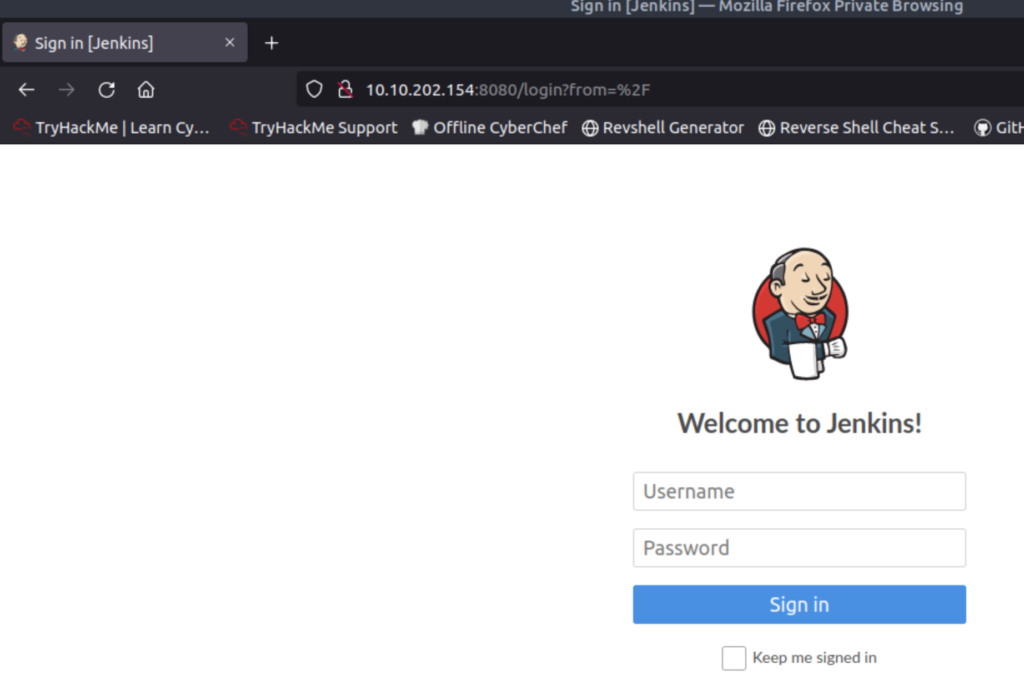Click the insecure connection padlock icon
This screenshot has height=695, width=1024.
click(345, 89)
